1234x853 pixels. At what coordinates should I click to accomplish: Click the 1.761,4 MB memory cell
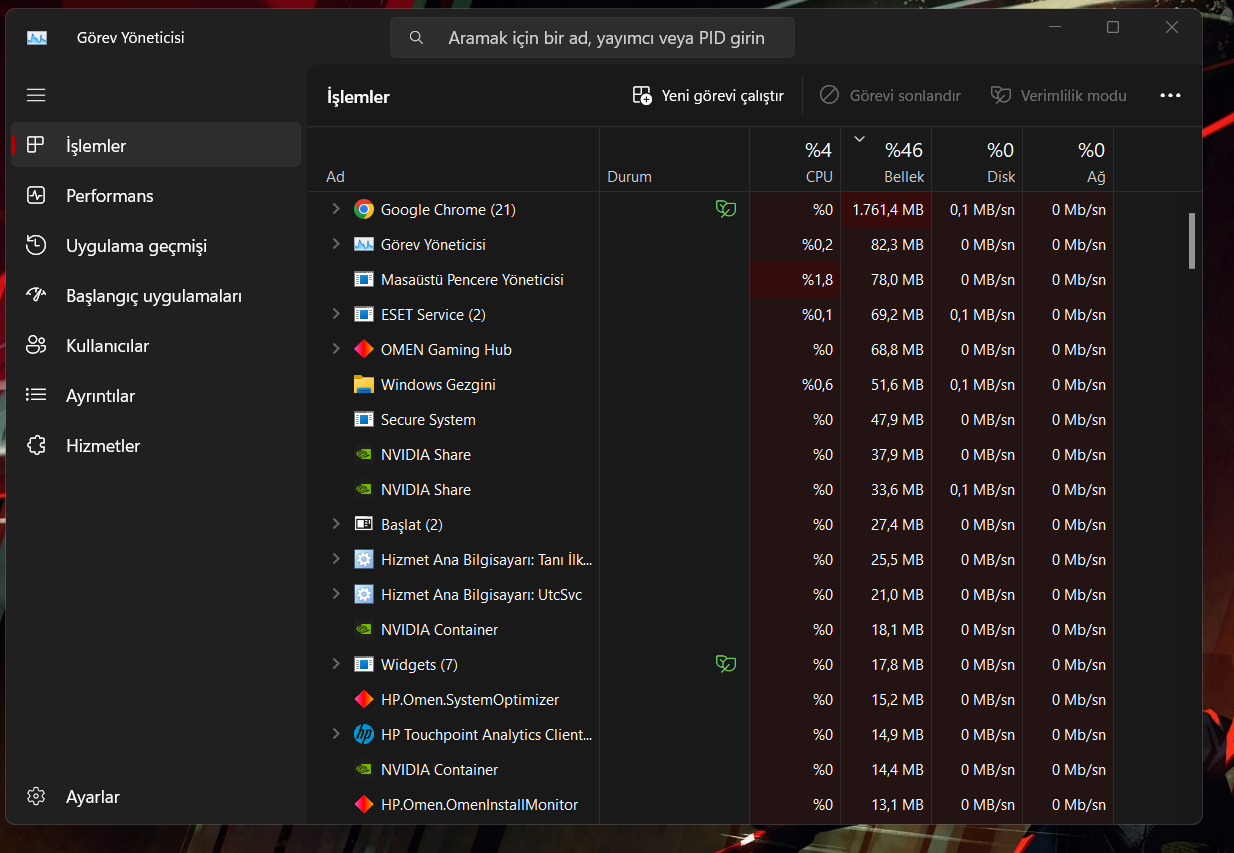point(886,210)
